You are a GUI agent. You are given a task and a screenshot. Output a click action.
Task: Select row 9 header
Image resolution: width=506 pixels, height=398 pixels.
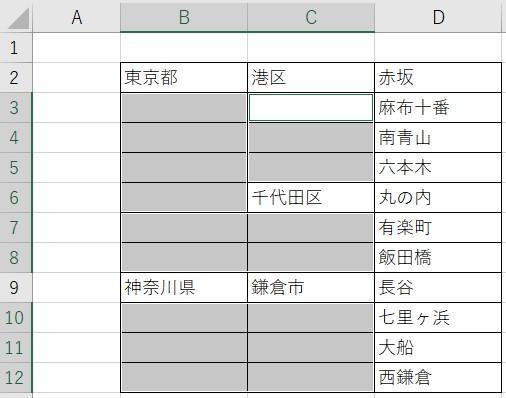point(16,288)
